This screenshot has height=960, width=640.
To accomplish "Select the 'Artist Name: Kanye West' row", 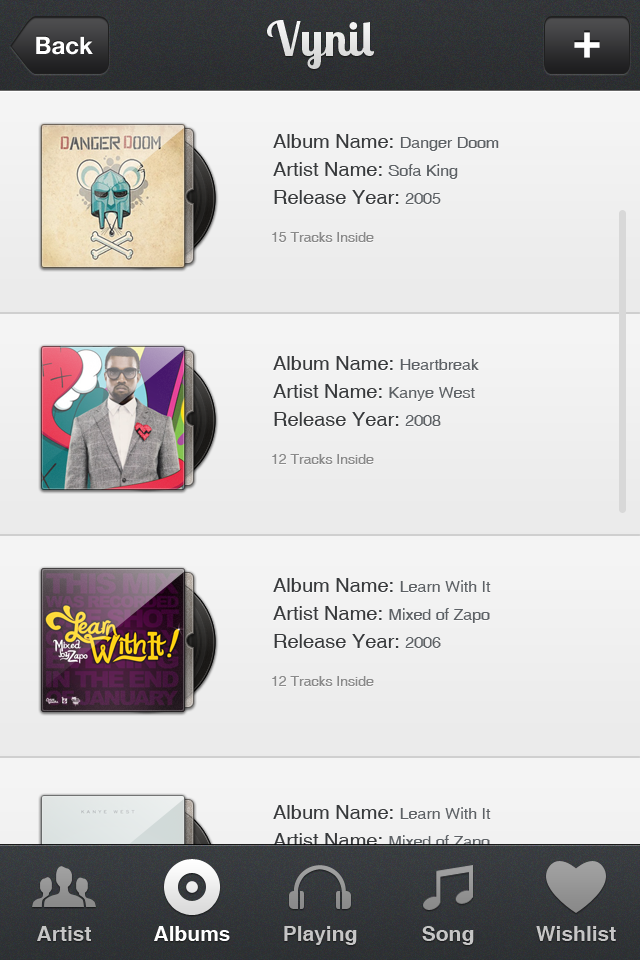I will (374, 392).
